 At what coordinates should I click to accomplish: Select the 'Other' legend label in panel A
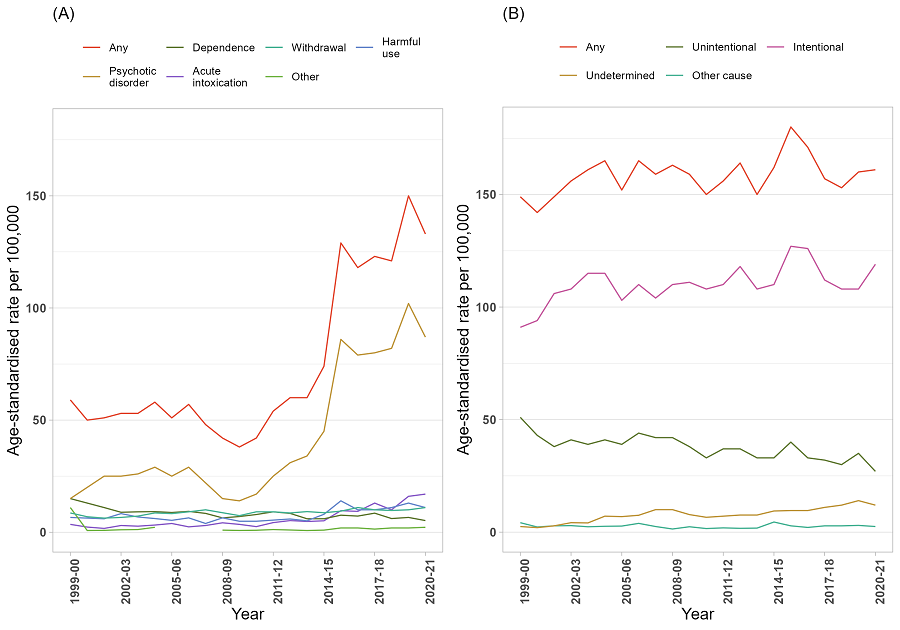[x=305, y=77]
